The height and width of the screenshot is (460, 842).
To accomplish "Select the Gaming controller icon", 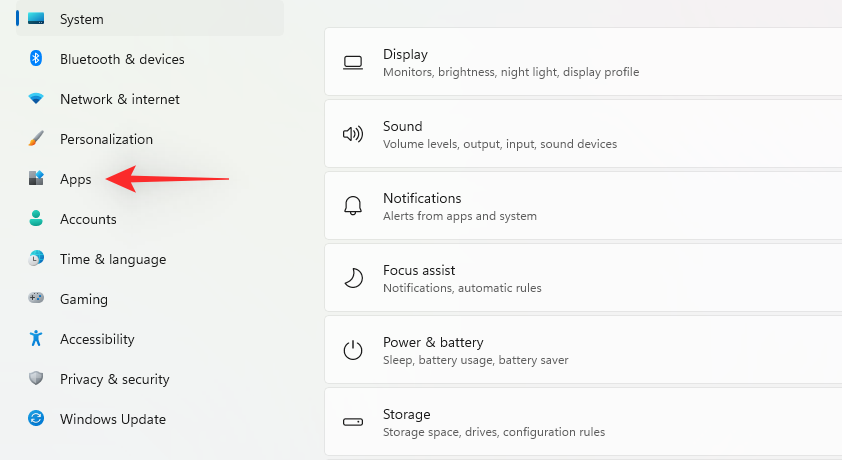I will [x=36, y=299].
